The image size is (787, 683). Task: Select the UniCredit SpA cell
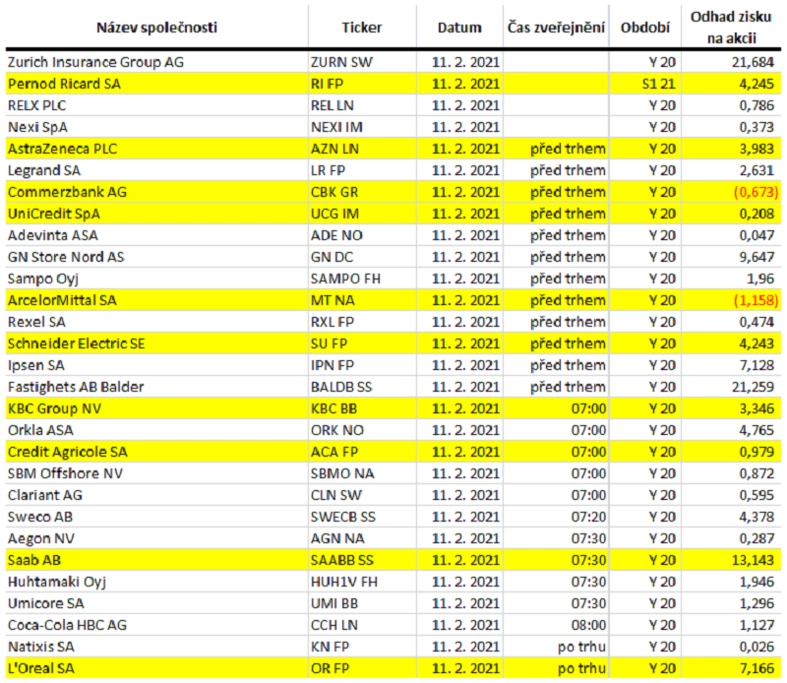coord(157,213)
